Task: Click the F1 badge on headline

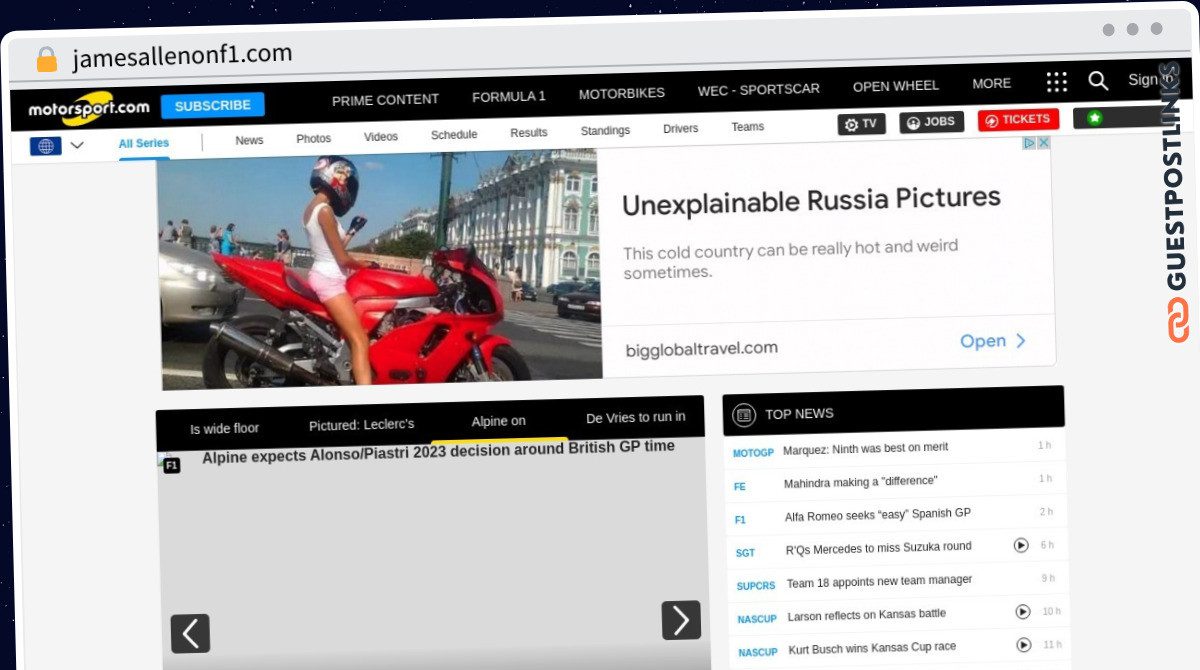Action: [x=172, y=466]
